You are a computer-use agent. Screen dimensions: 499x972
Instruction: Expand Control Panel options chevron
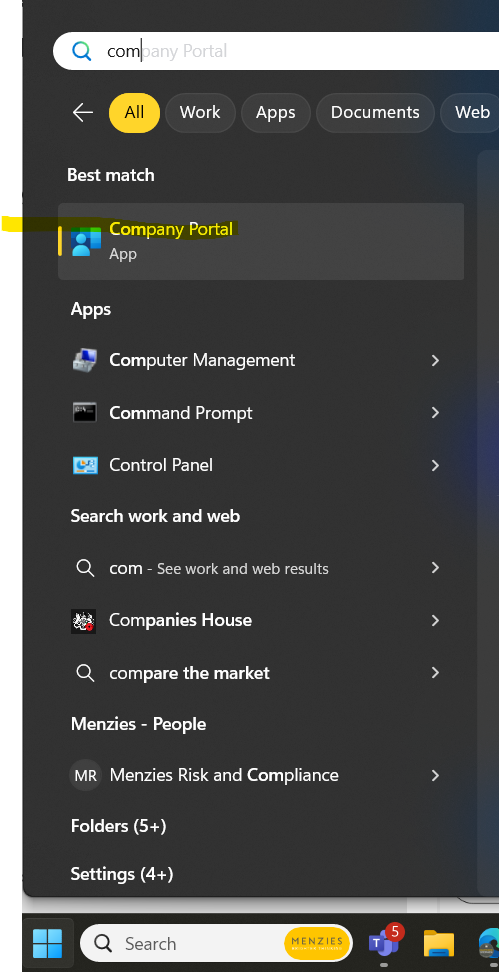click(x=435, y=466)
